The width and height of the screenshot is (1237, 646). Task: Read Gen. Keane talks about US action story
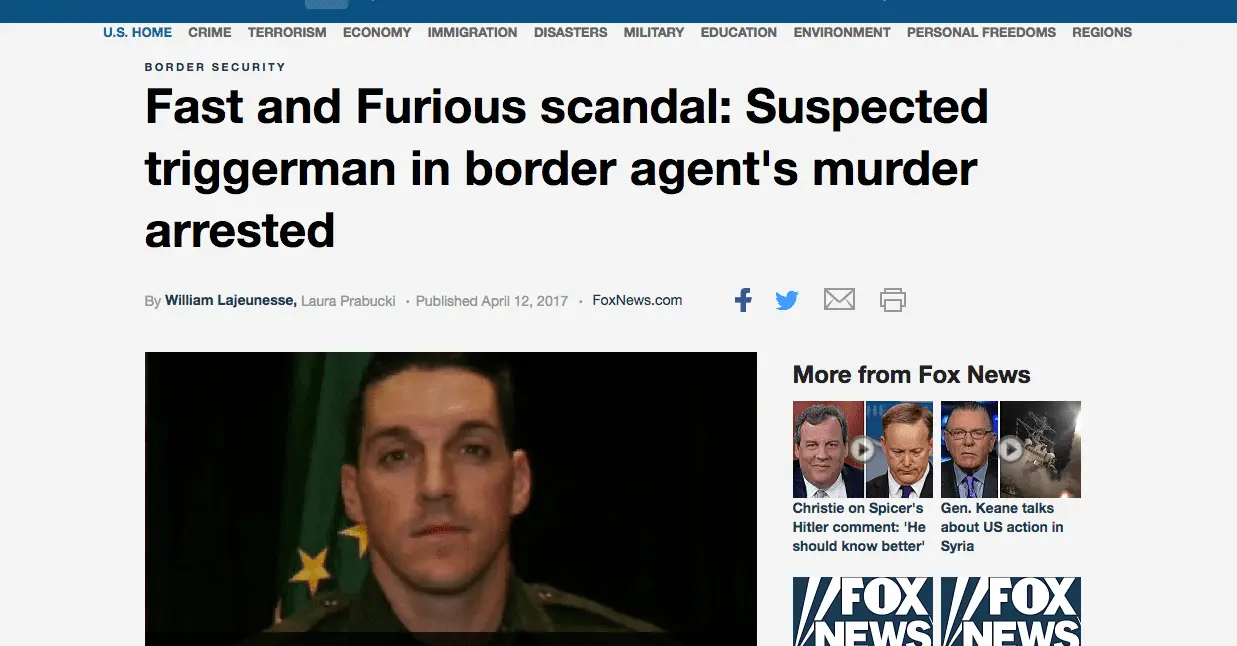pos(1002,527)
